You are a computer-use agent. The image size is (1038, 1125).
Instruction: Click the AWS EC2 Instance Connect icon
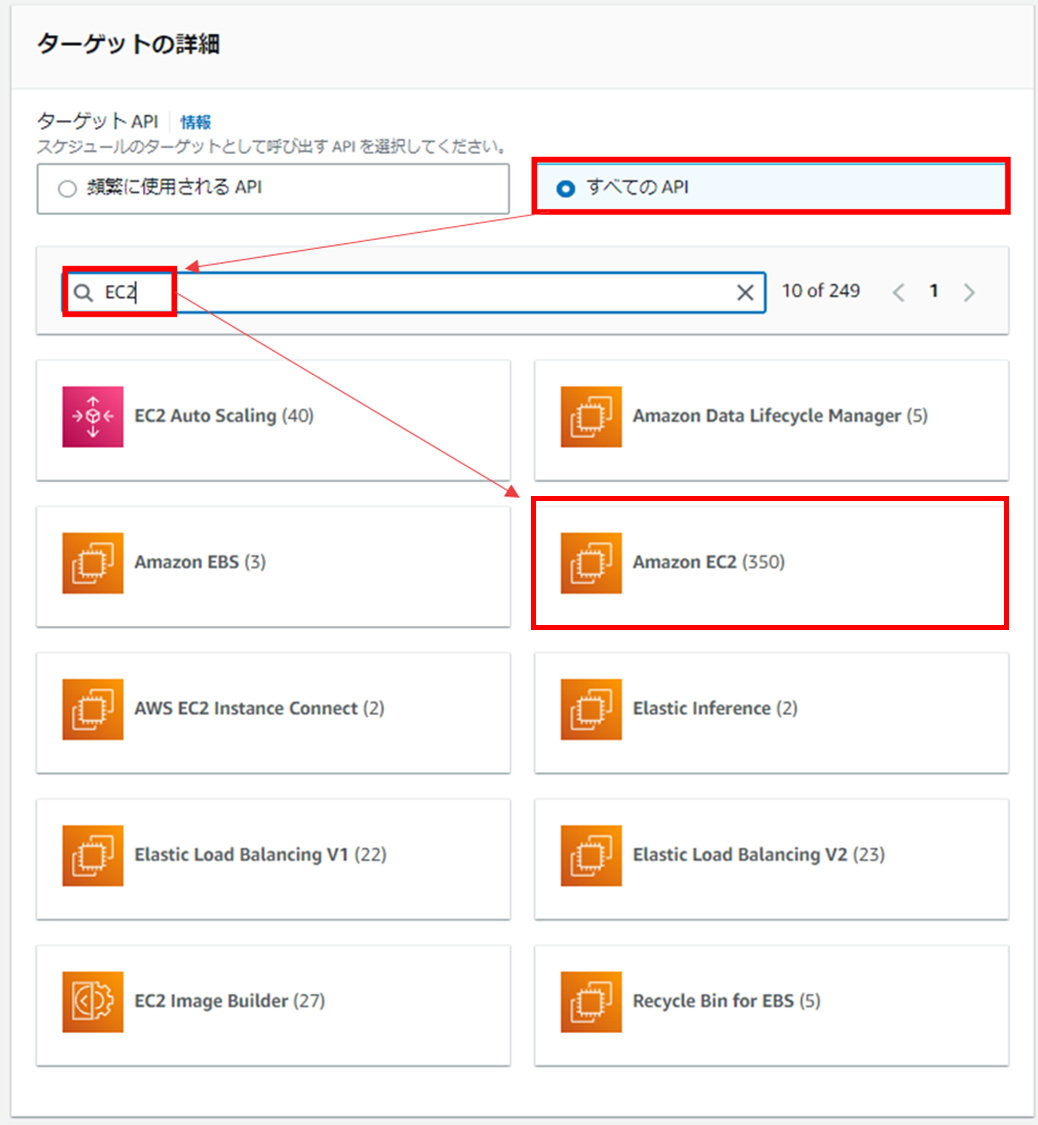pos(93,710)
